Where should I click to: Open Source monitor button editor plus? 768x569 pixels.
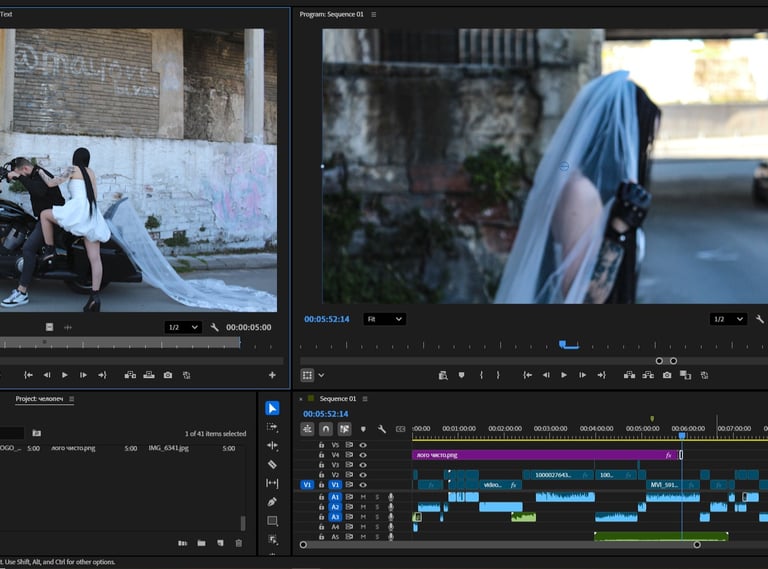272,375
